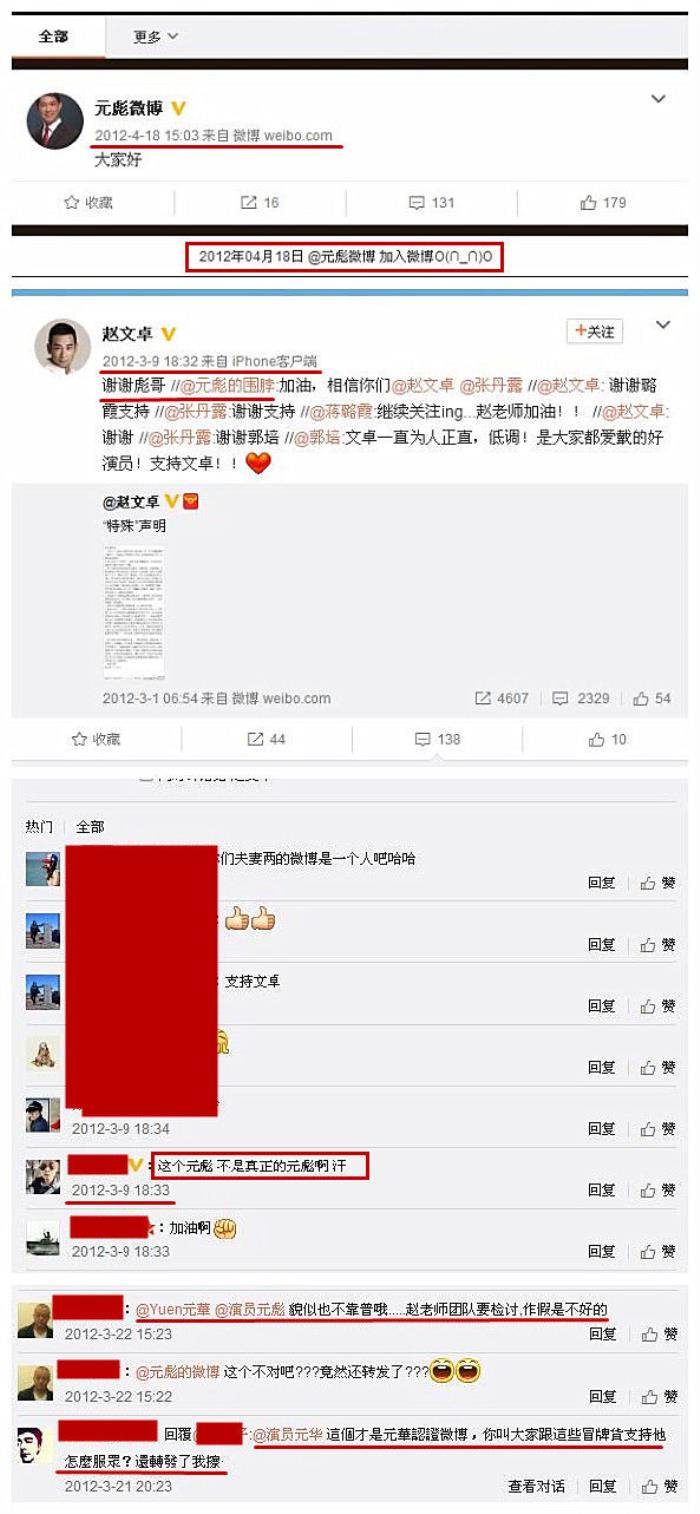The image size is (700, 1514).
Task: Click the +关注 follow button
Action: tap(594, 331)
